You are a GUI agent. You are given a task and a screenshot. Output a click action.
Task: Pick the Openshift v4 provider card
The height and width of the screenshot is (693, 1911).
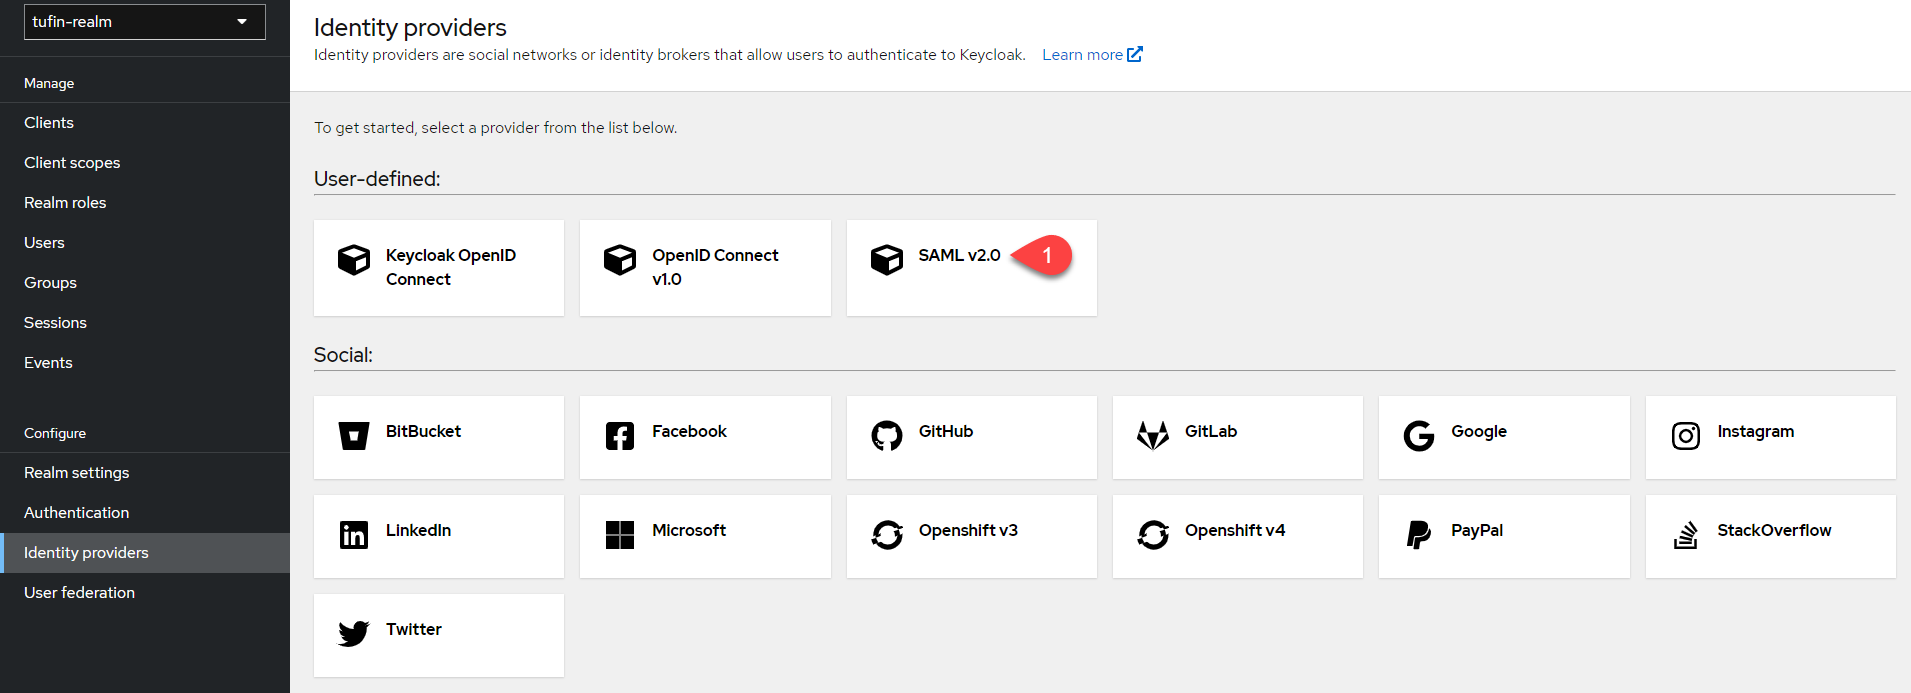pos(1237,536)
